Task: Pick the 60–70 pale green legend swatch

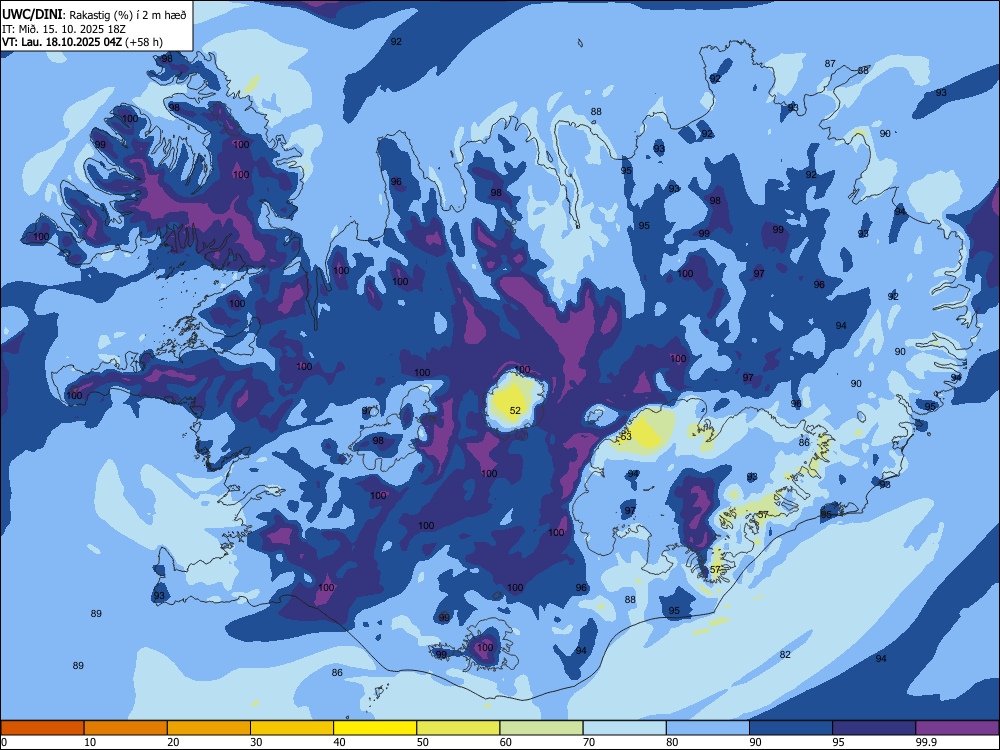Action: [541, 728]
